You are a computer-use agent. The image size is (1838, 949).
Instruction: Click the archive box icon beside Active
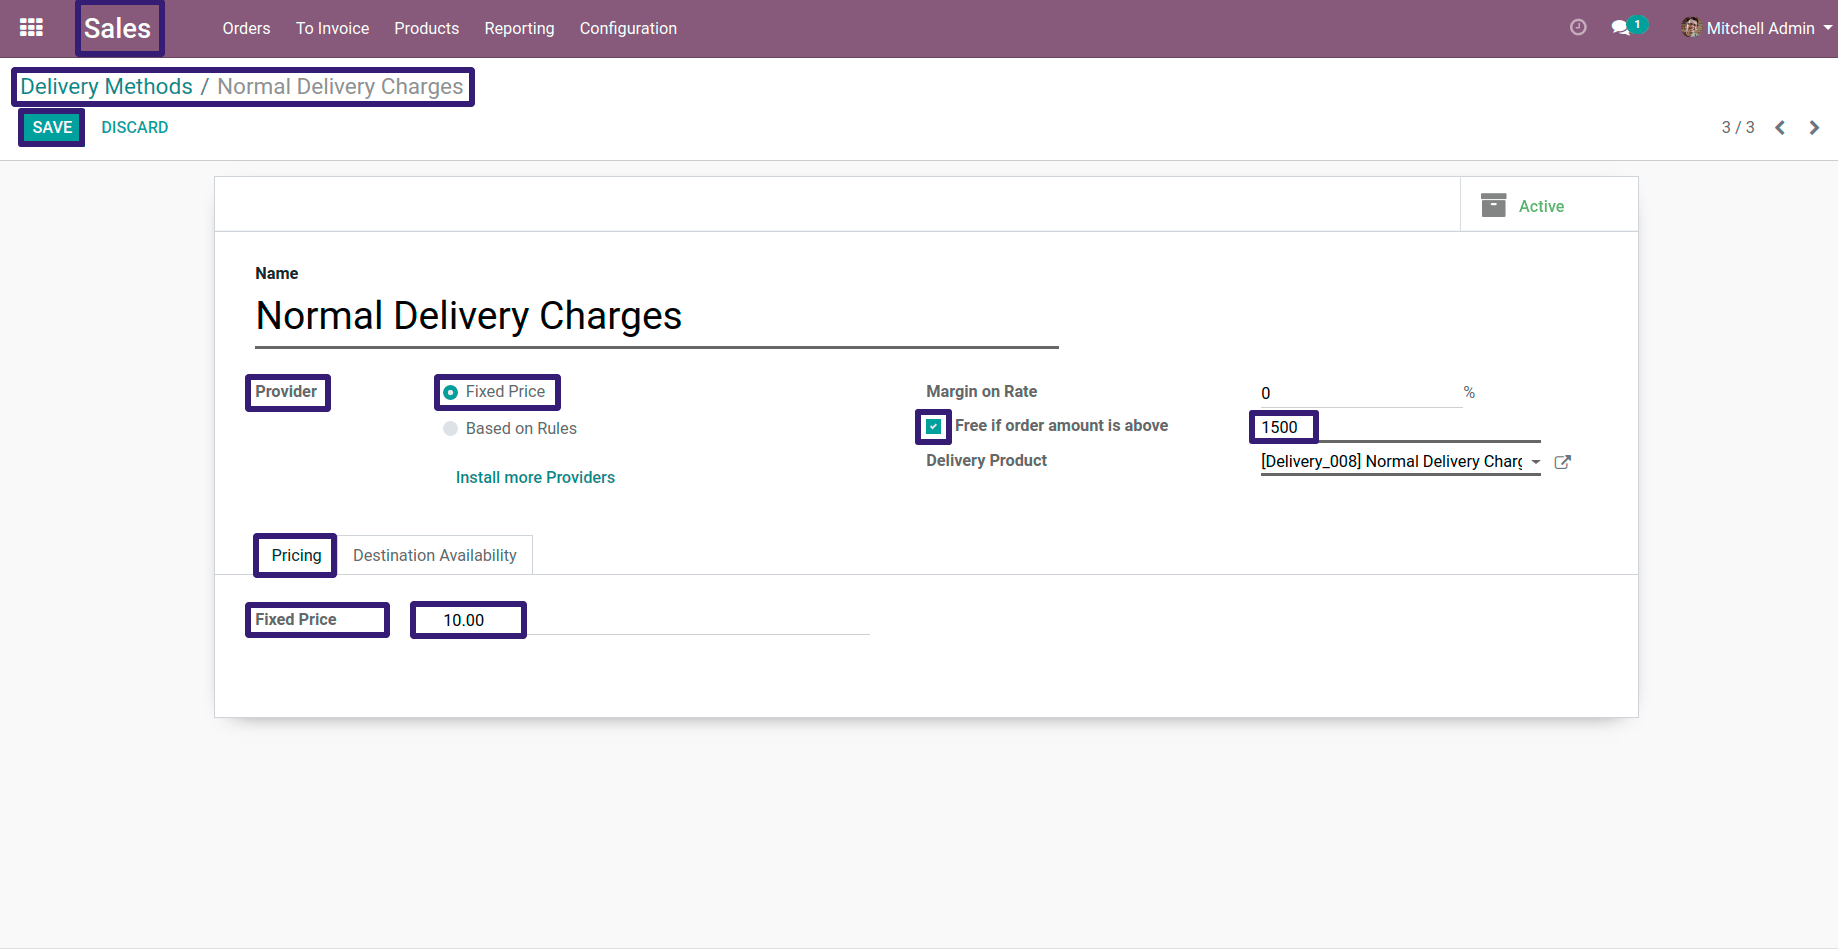(1493, 205)
